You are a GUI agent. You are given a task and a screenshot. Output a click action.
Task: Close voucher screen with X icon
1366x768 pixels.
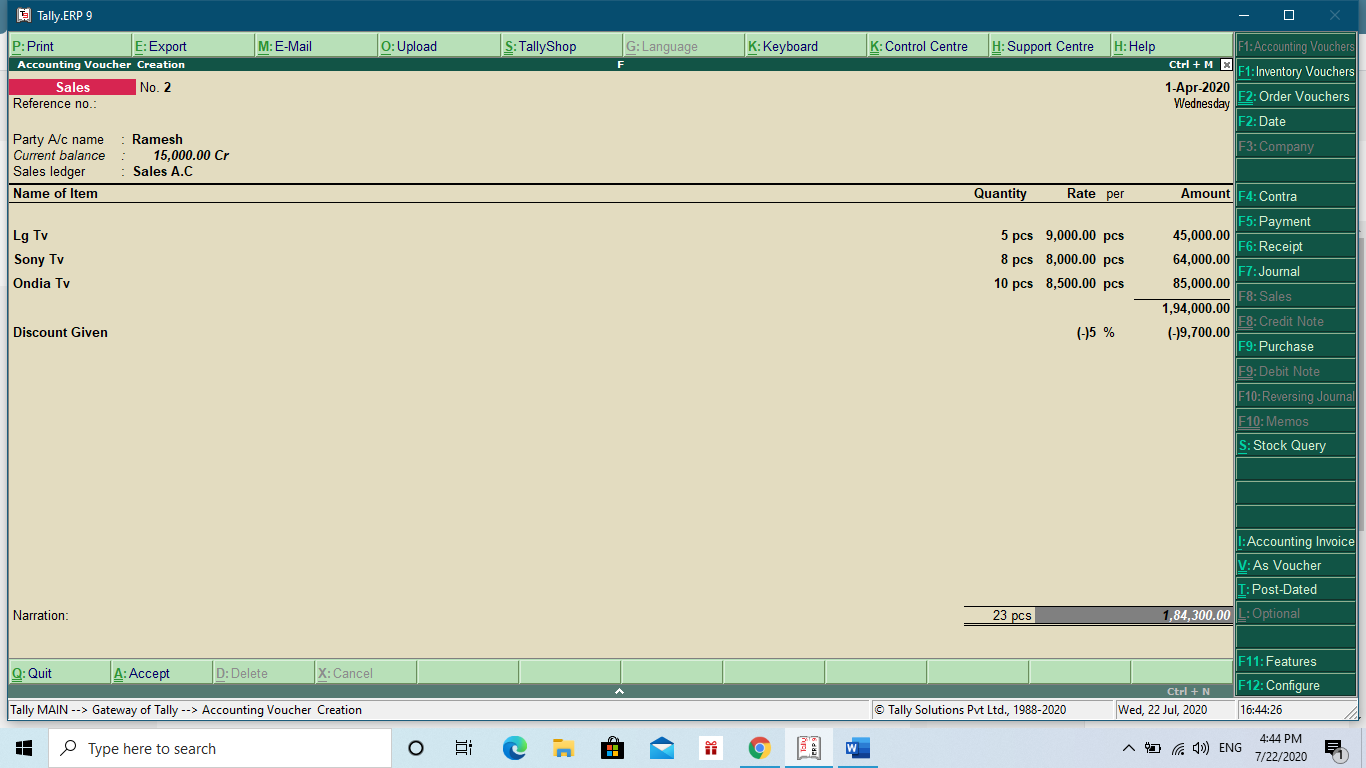[x=1226, y=65]
